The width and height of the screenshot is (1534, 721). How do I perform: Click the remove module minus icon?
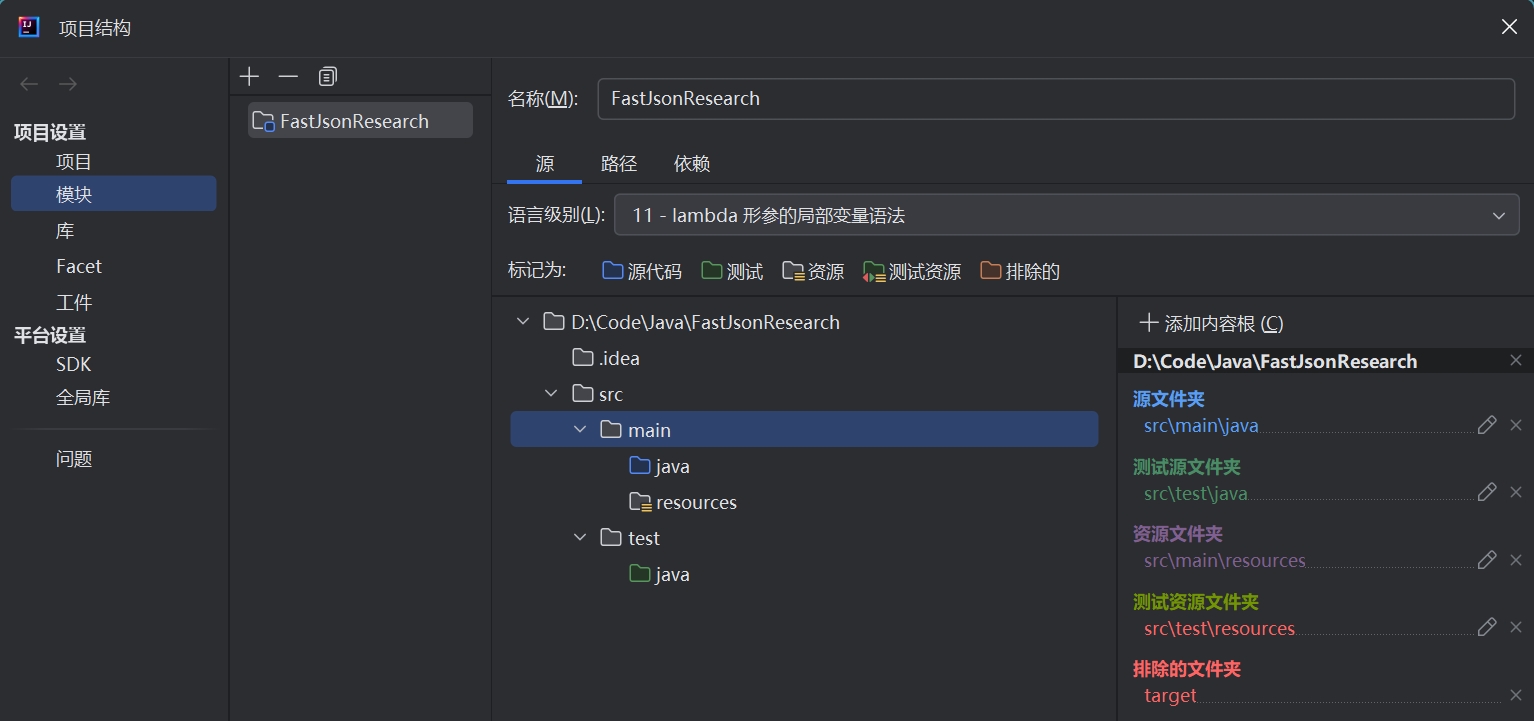tap(288, 77)
